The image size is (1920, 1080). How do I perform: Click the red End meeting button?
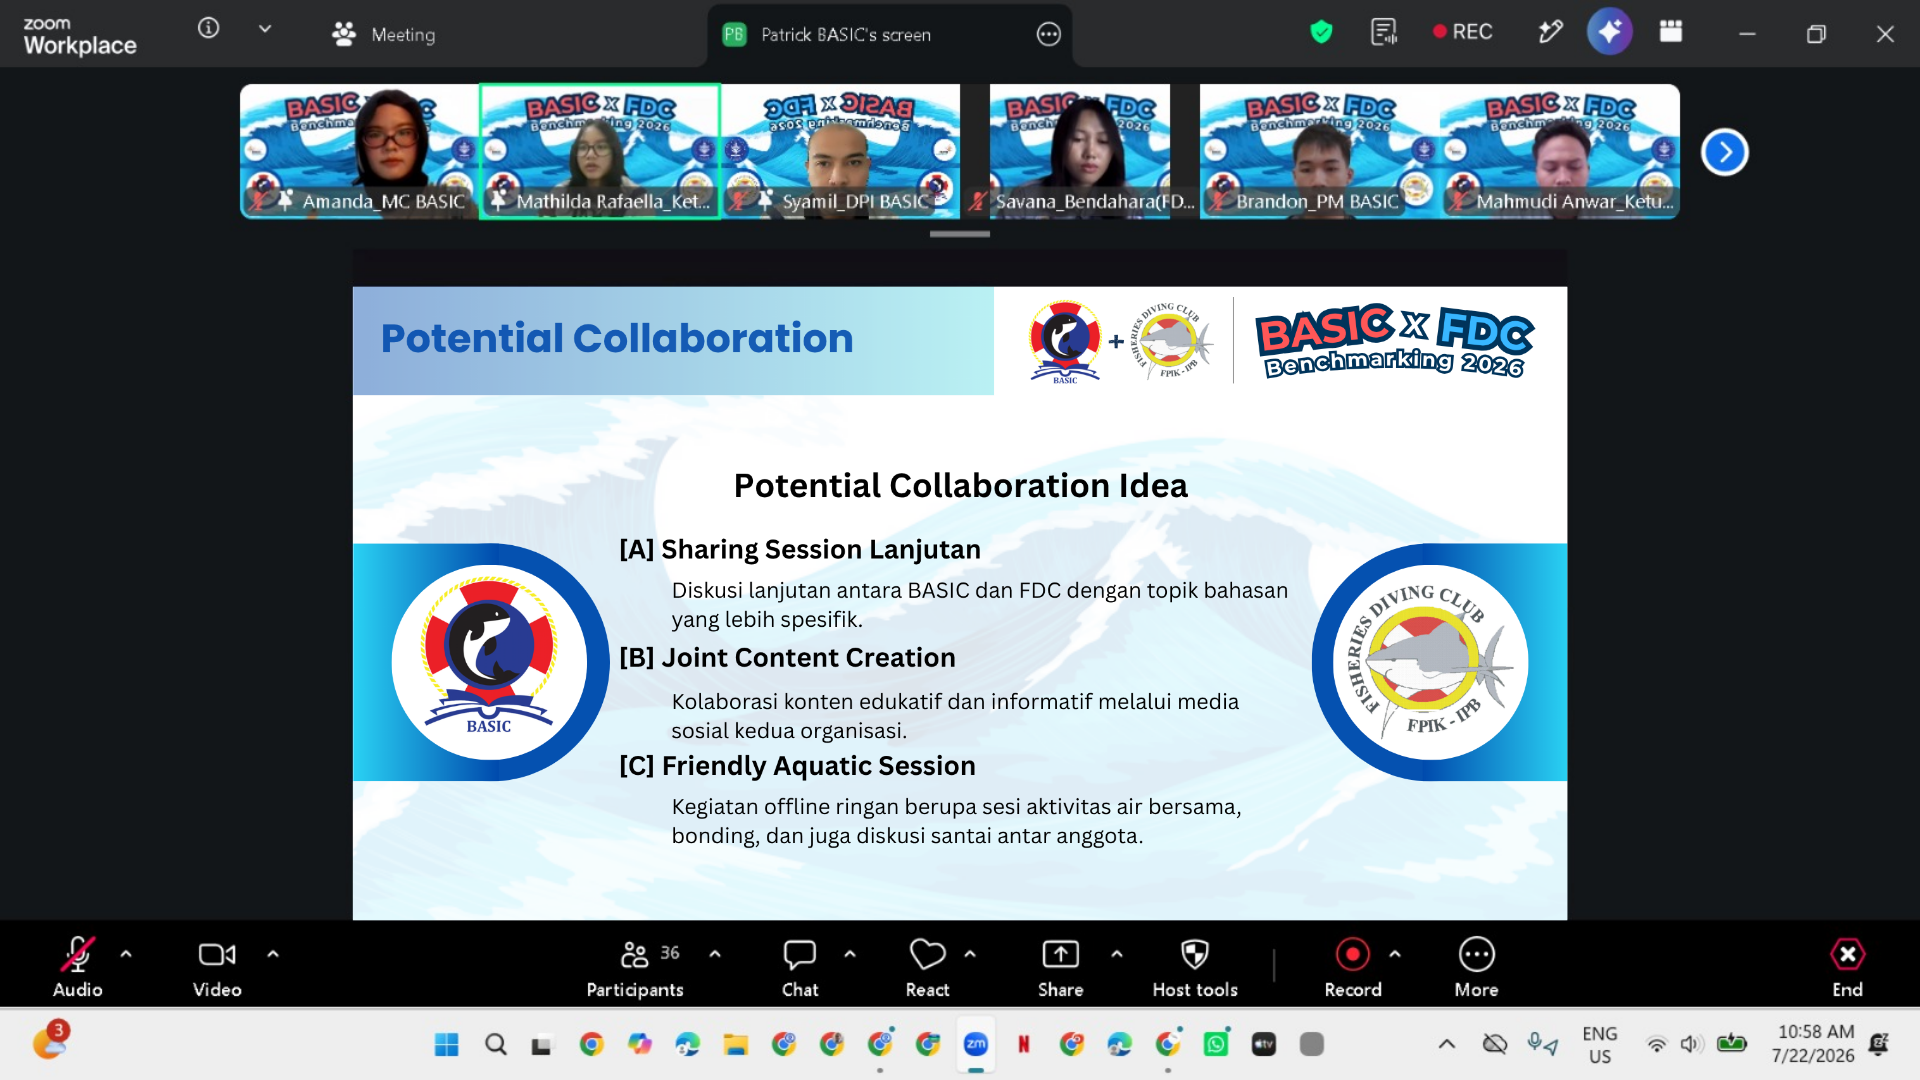pyautogui.click(x=1848, y=967)
